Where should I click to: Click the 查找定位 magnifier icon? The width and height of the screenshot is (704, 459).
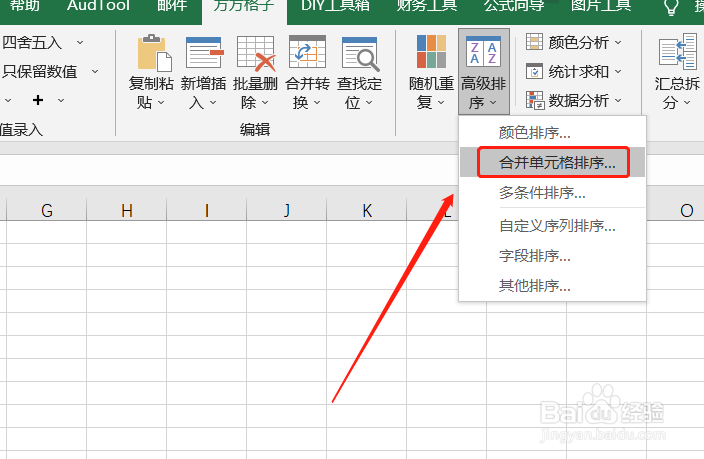coord(361,53)
